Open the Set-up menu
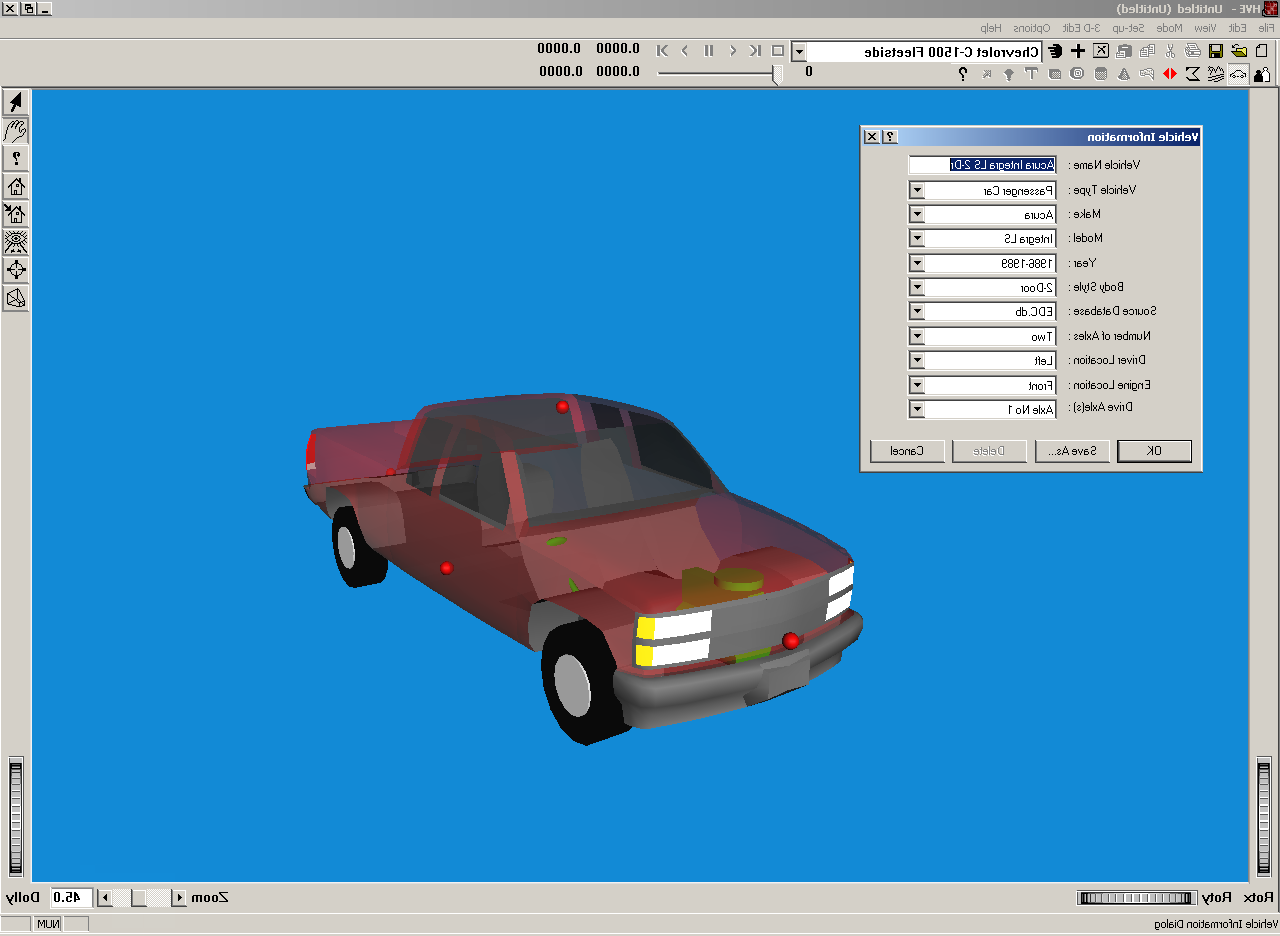1280x936 pixels. coord(1128,28)
